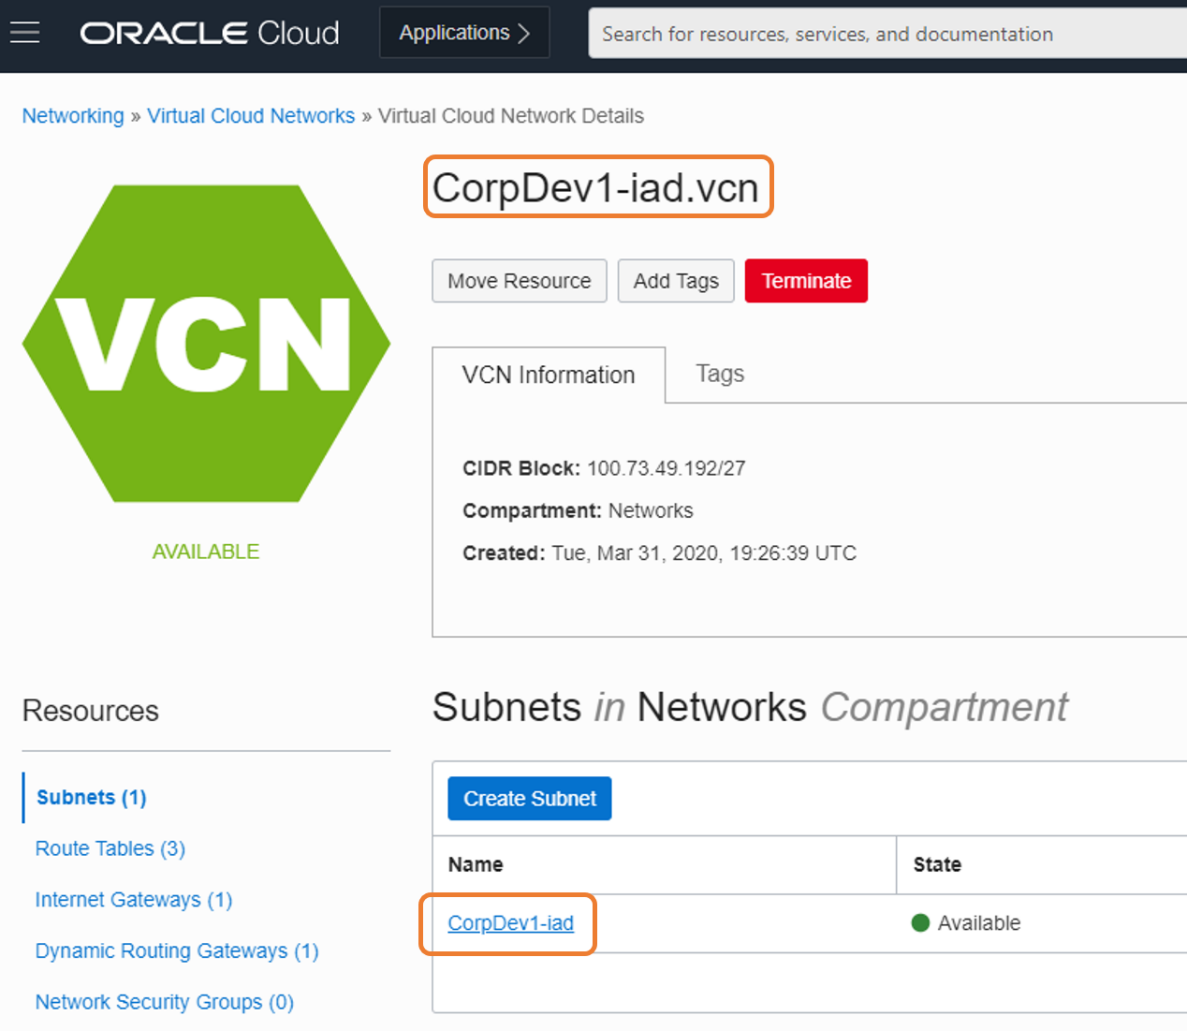
Task: Click the Compartment value Networks
Action: [x=650, y=511]
